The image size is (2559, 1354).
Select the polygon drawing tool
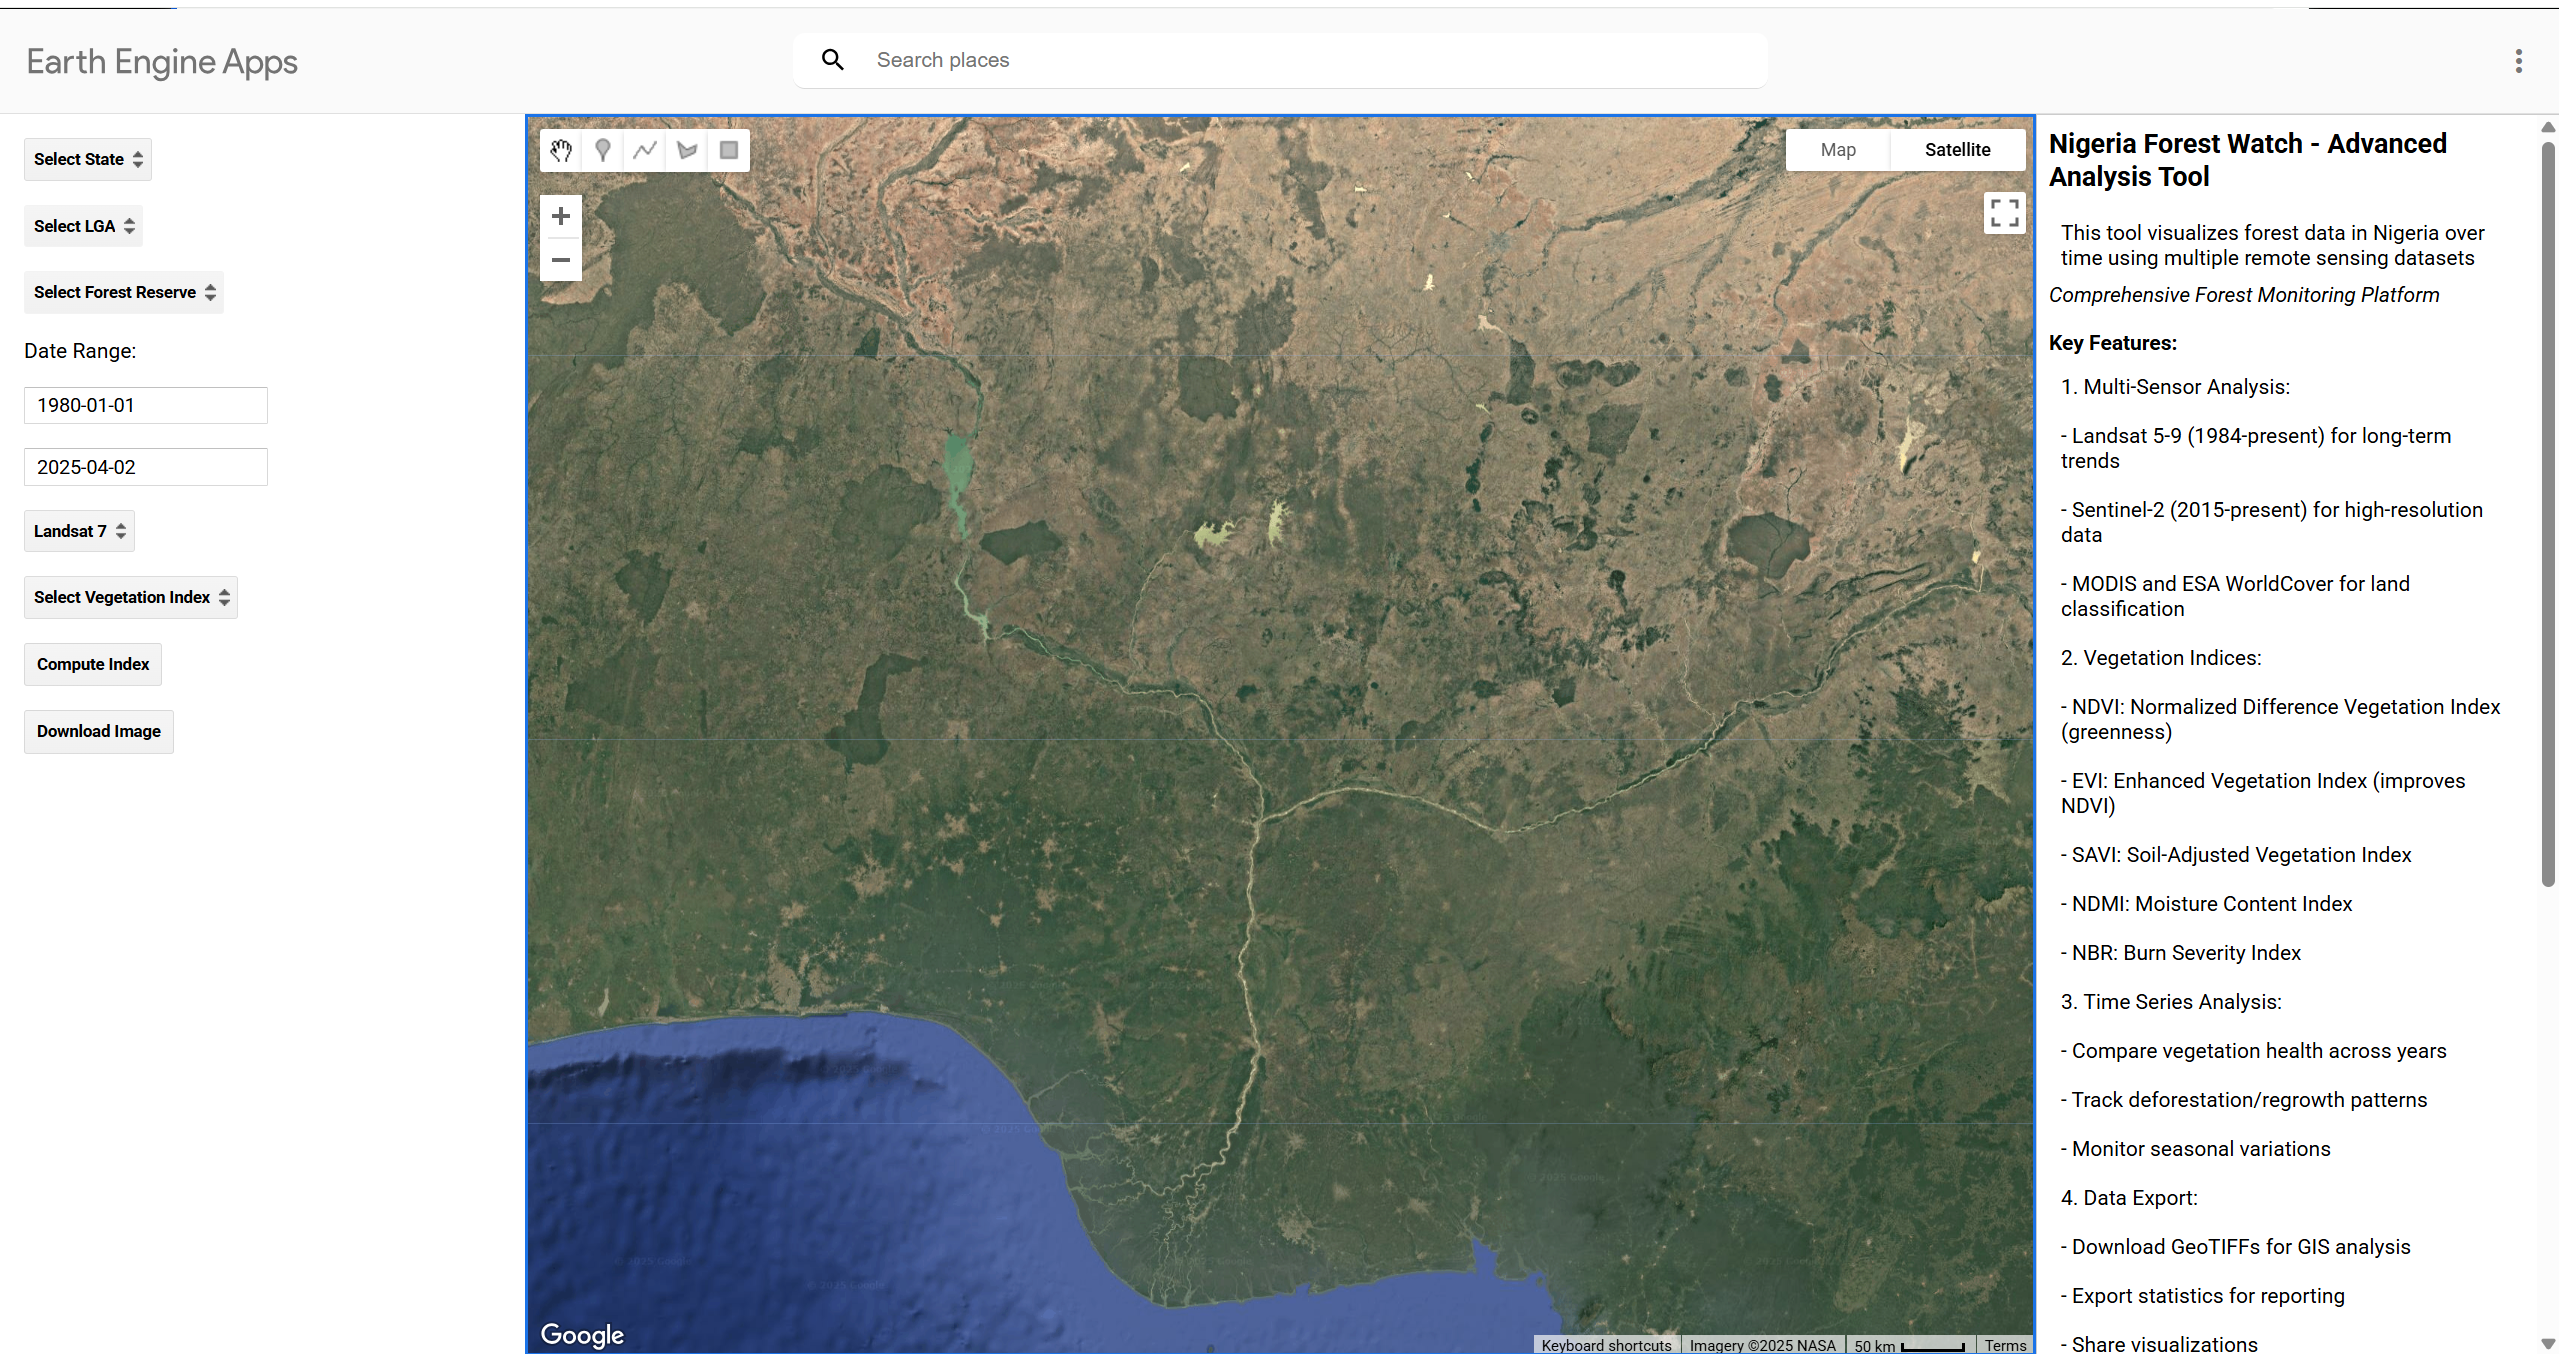pos(686,150)
